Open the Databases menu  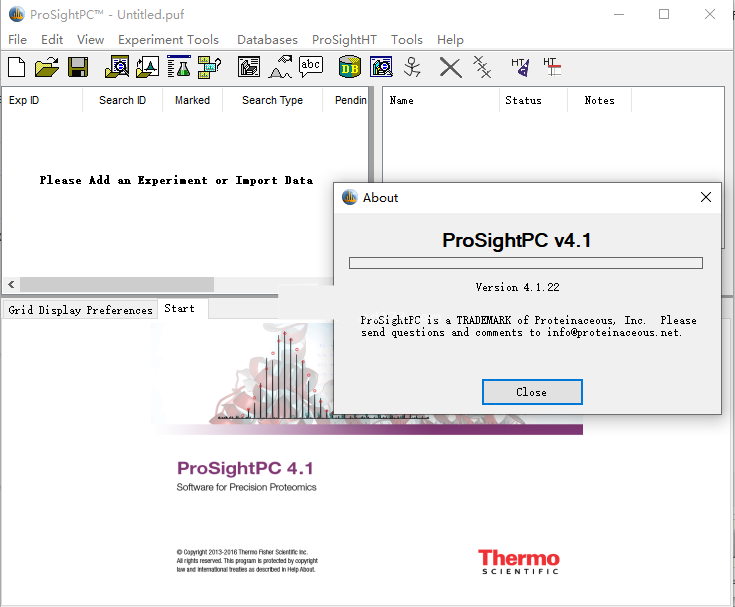pos(267,40)
